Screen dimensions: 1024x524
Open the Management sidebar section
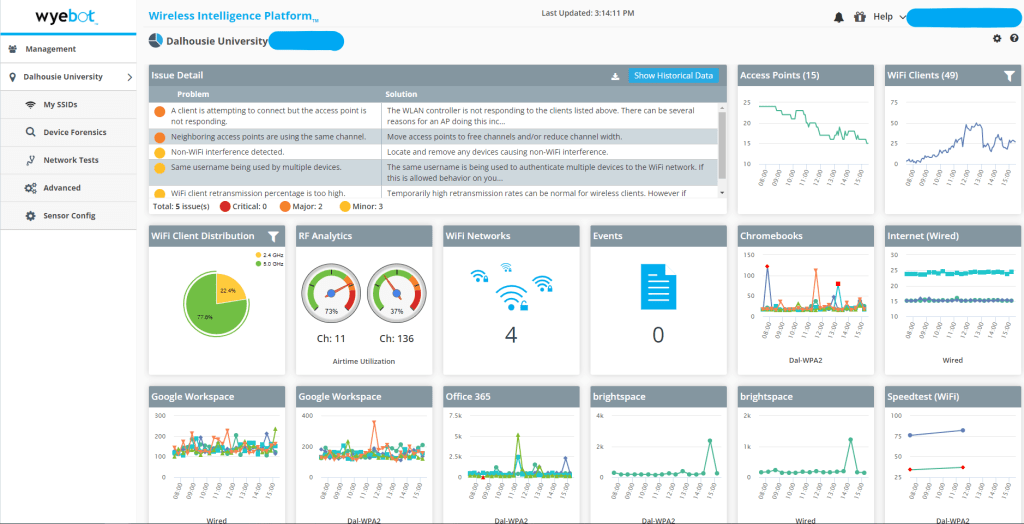coord(50,49)
